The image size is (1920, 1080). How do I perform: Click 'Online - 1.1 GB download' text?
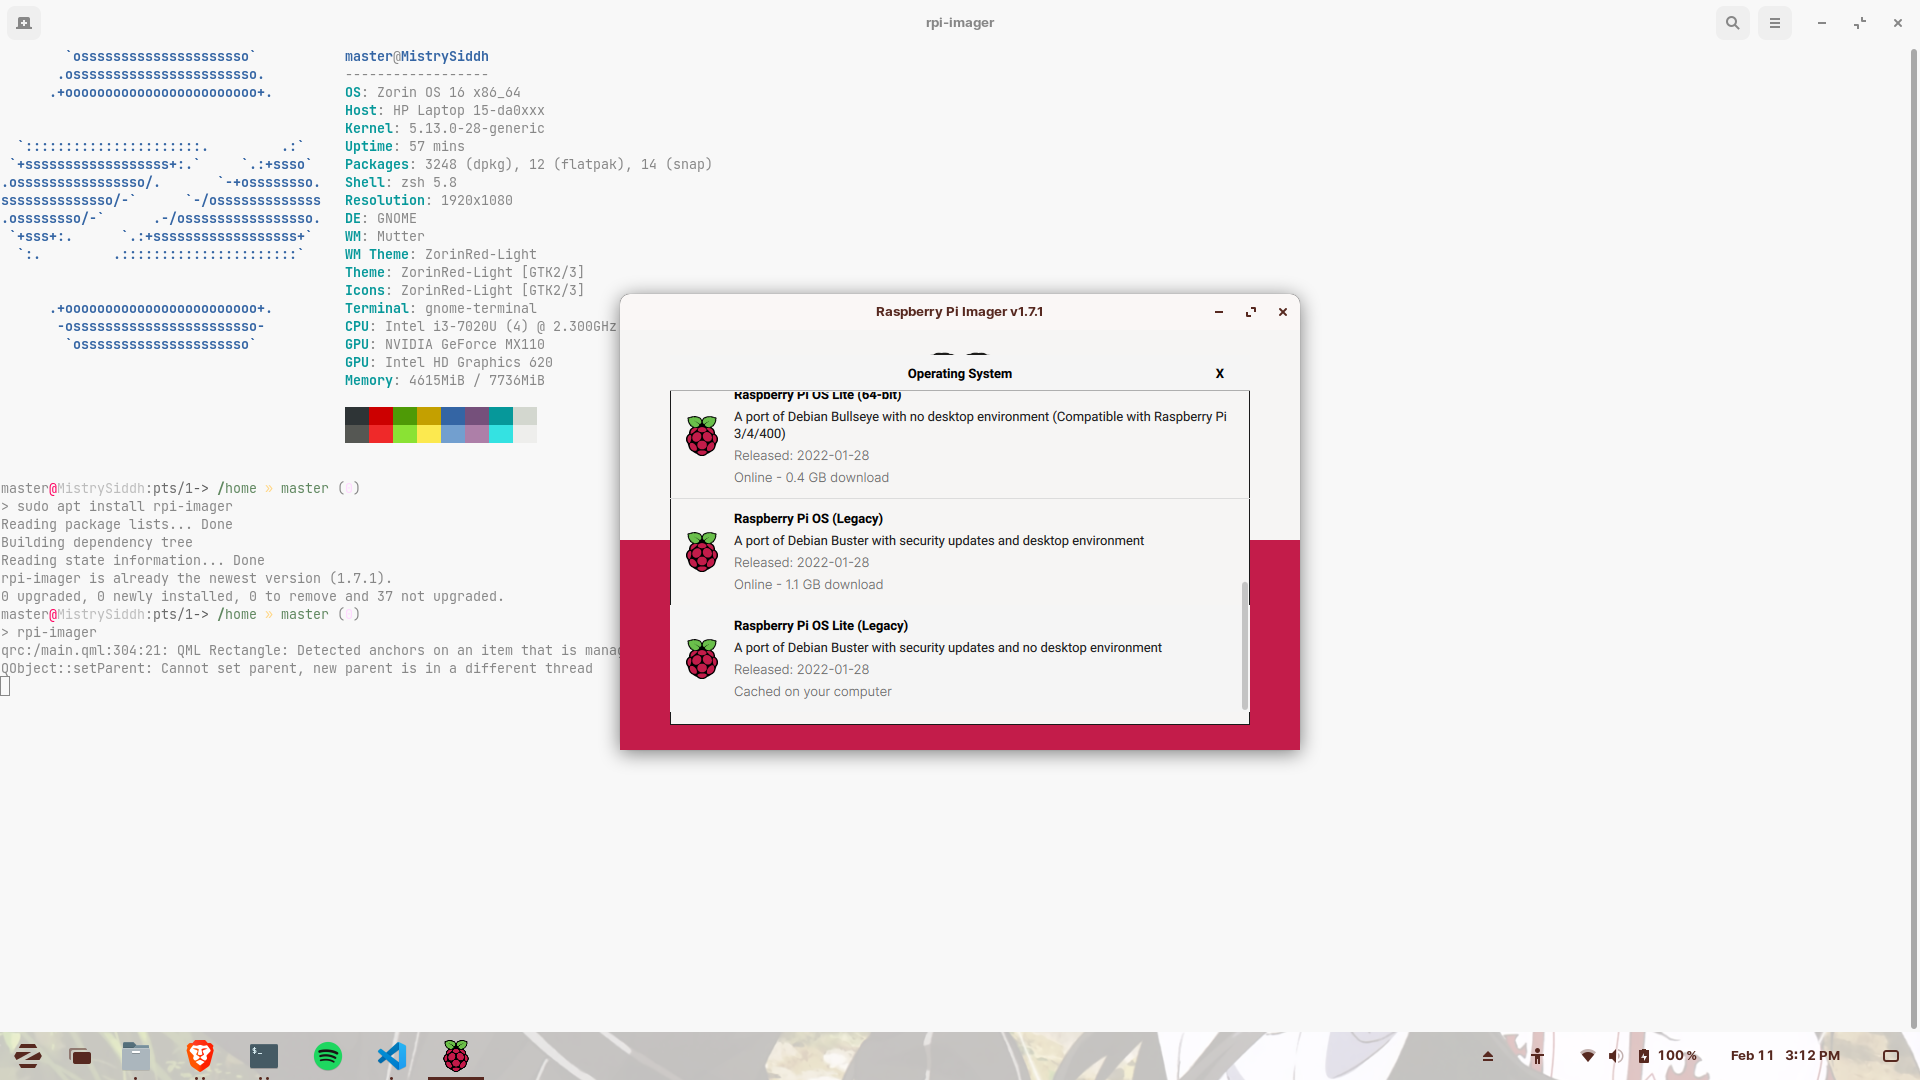(808, 585)
